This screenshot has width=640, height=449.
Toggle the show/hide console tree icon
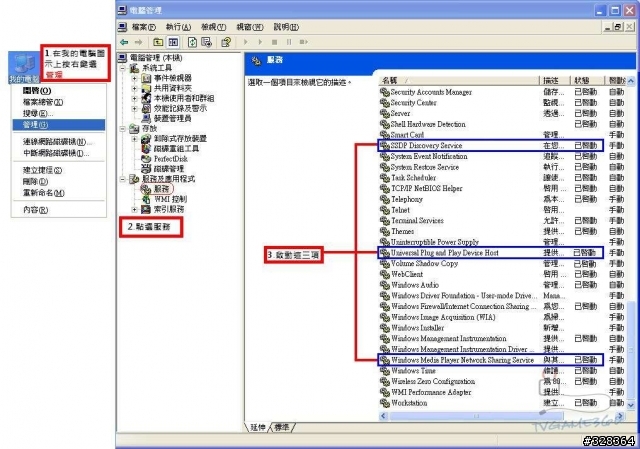(x=173, y=42)
